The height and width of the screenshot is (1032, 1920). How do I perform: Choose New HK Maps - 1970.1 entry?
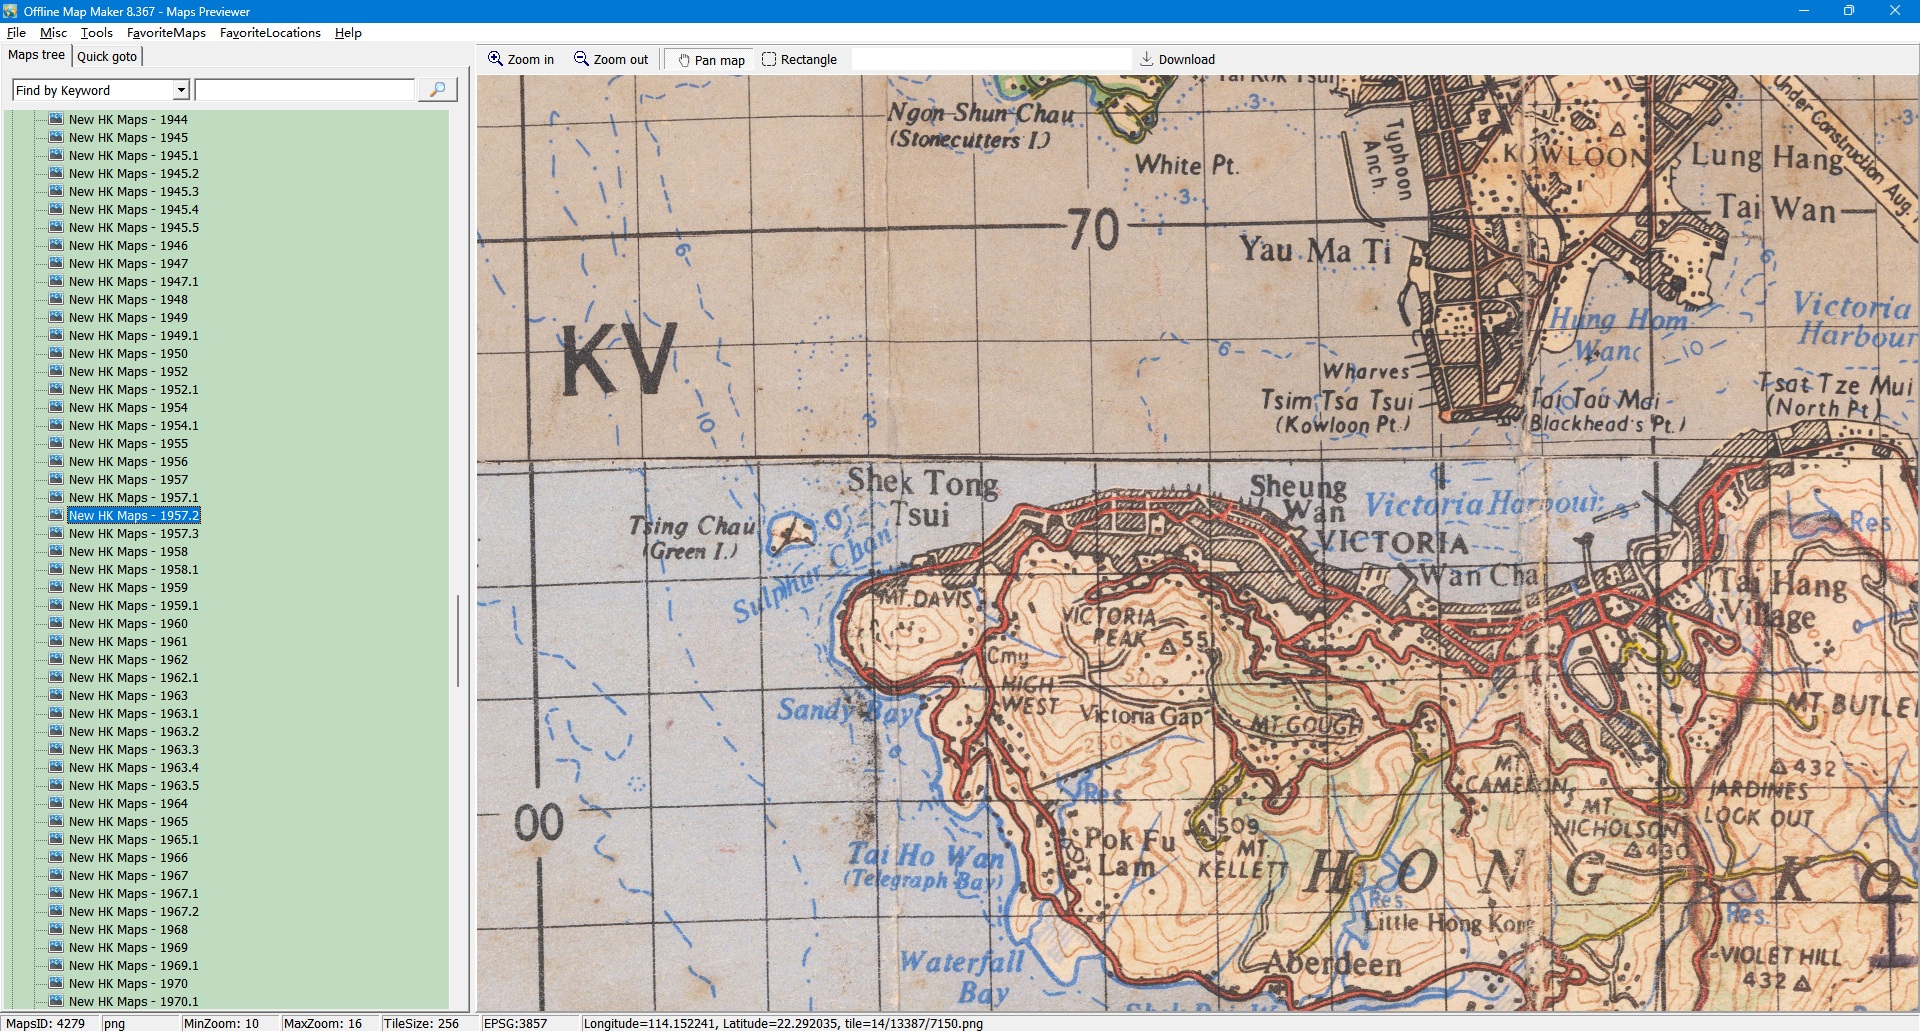pos(133,1001)
